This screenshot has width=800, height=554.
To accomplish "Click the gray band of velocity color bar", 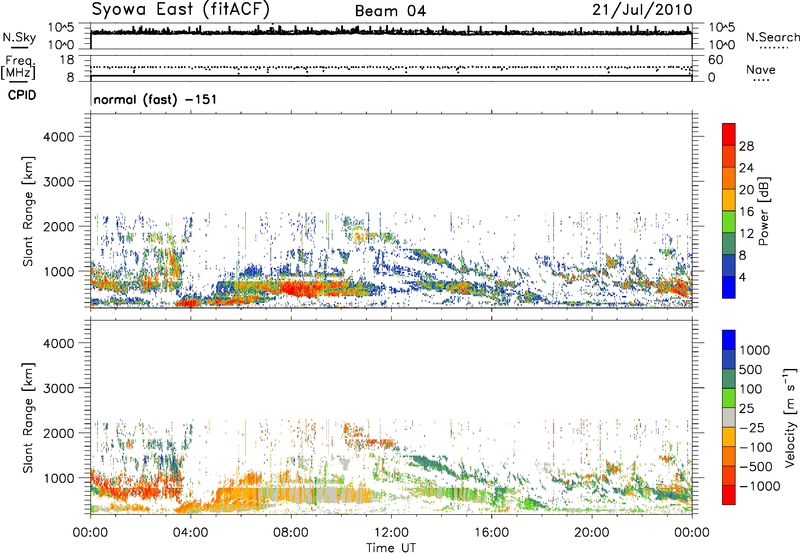I will pos(729,417).
